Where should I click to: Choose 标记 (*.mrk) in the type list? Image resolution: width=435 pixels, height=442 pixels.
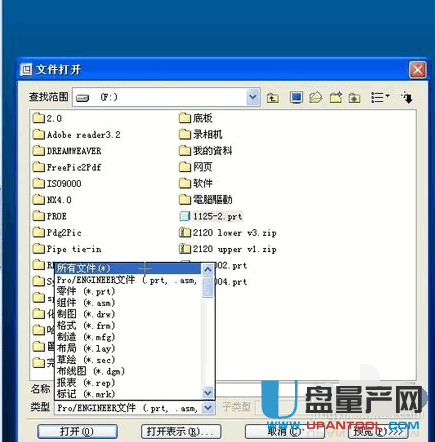pyautogui.click(x=128, y=394)
